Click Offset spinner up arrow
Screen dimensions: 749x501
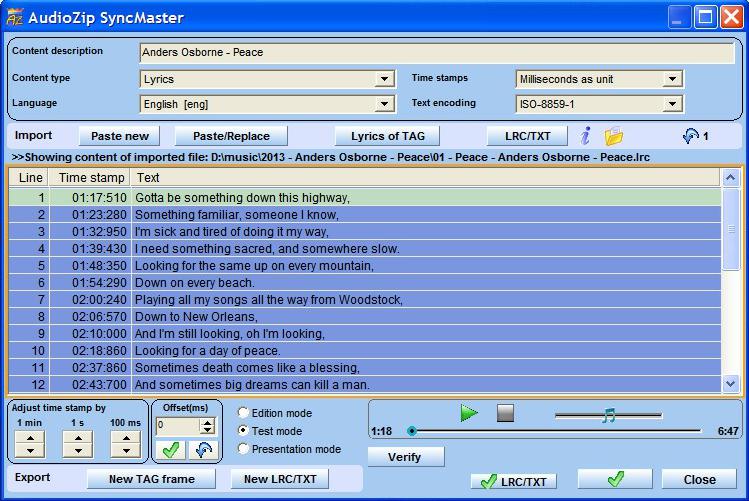(x=207, y=422)
